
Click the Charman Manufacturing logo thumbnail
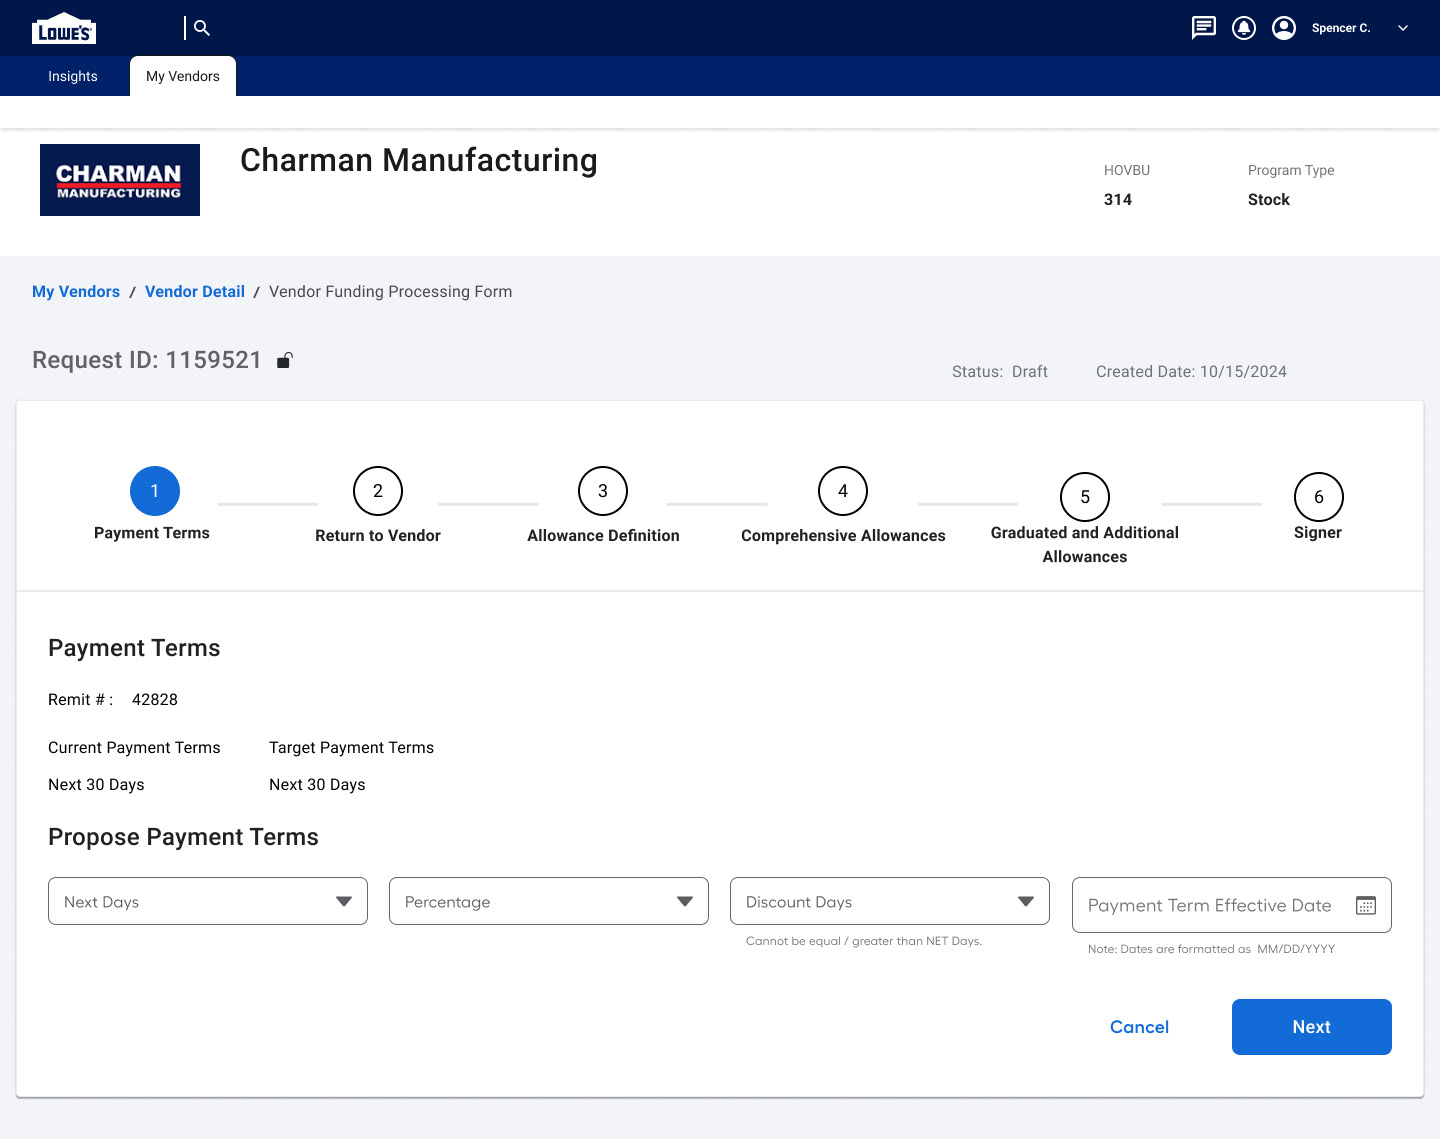point(120,180)
